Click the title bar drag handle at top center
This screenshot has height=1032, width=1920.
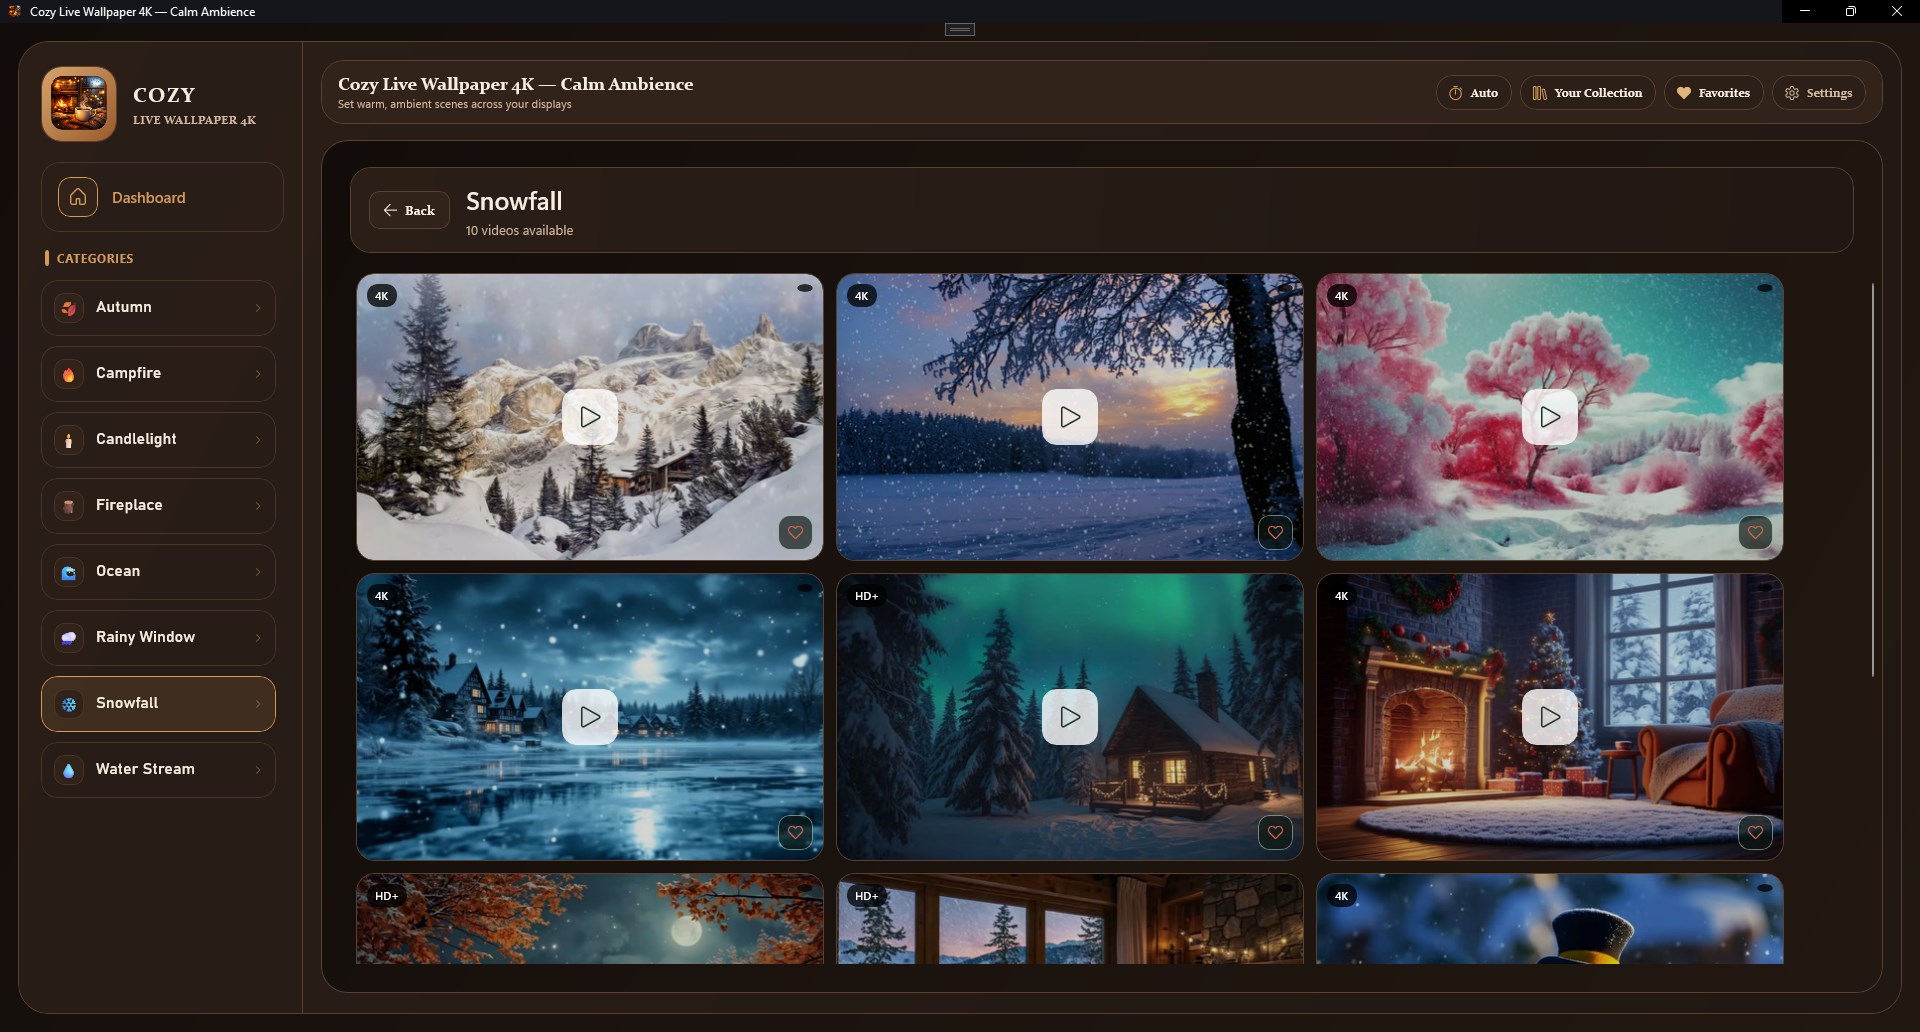(x=960, y=29)
